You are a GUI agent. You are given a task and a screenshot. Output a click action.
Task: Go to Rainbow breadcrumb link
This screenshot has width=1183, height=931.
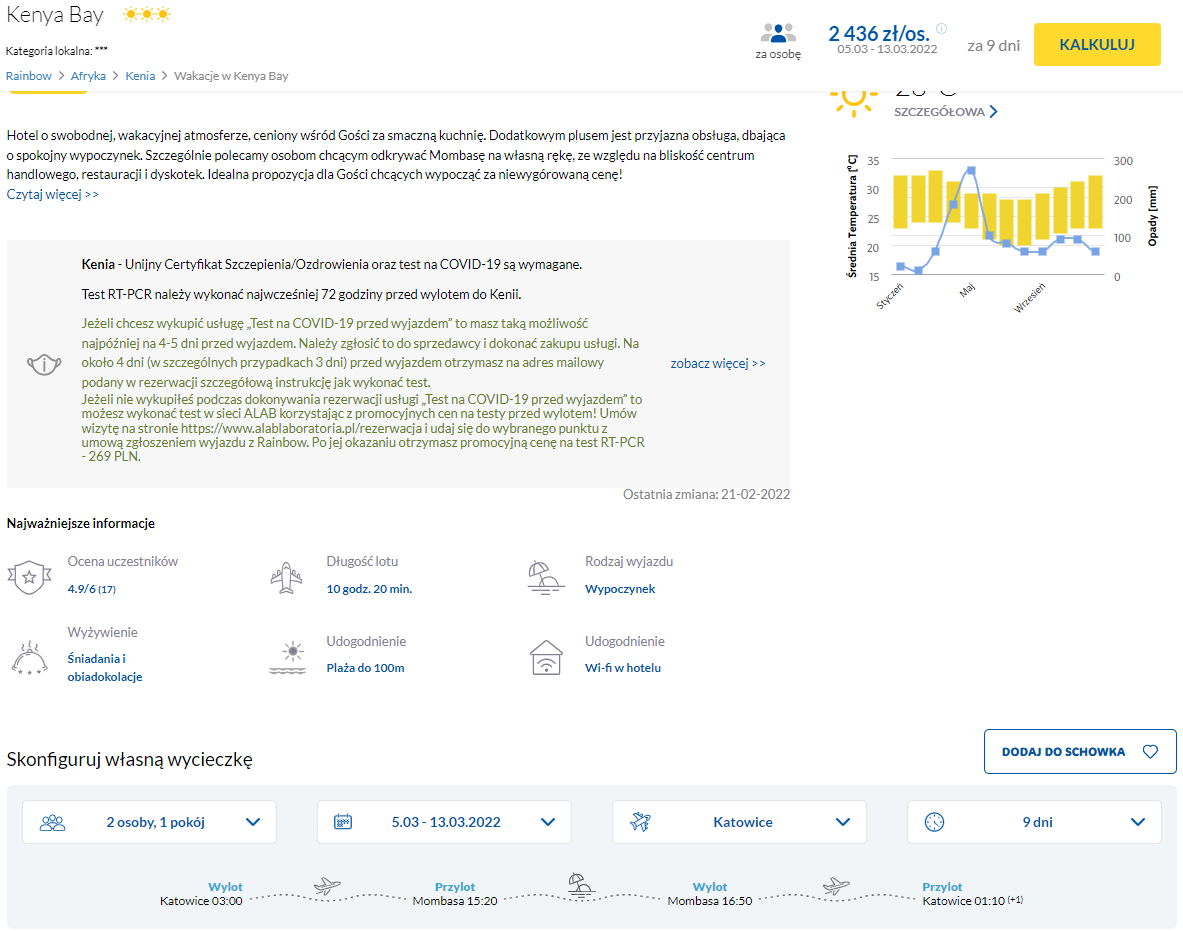tap(29, 76)
